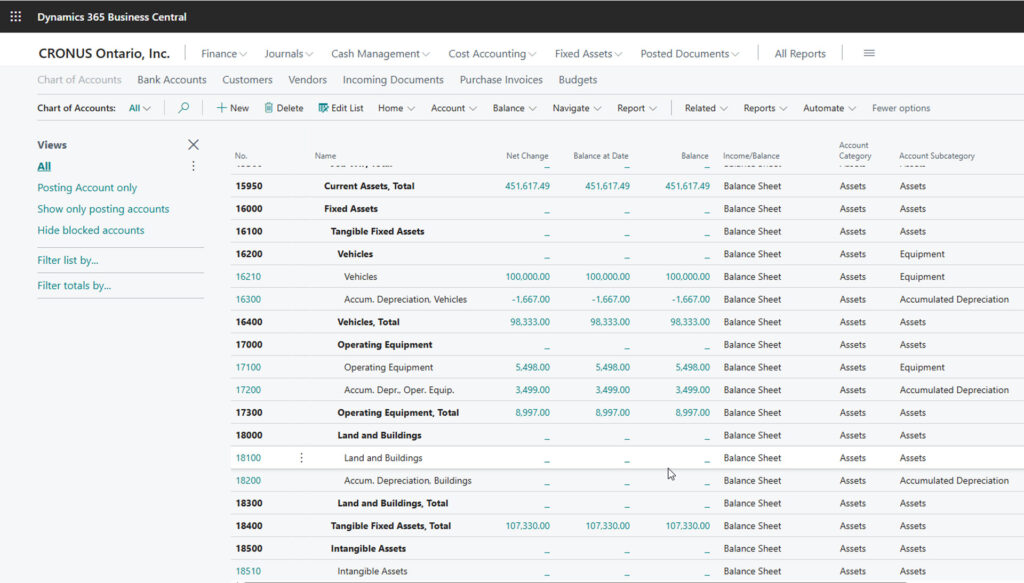Open the Home action dropdown
The width and height of the screenshot is (1024, 583).
tap(396, 108)
